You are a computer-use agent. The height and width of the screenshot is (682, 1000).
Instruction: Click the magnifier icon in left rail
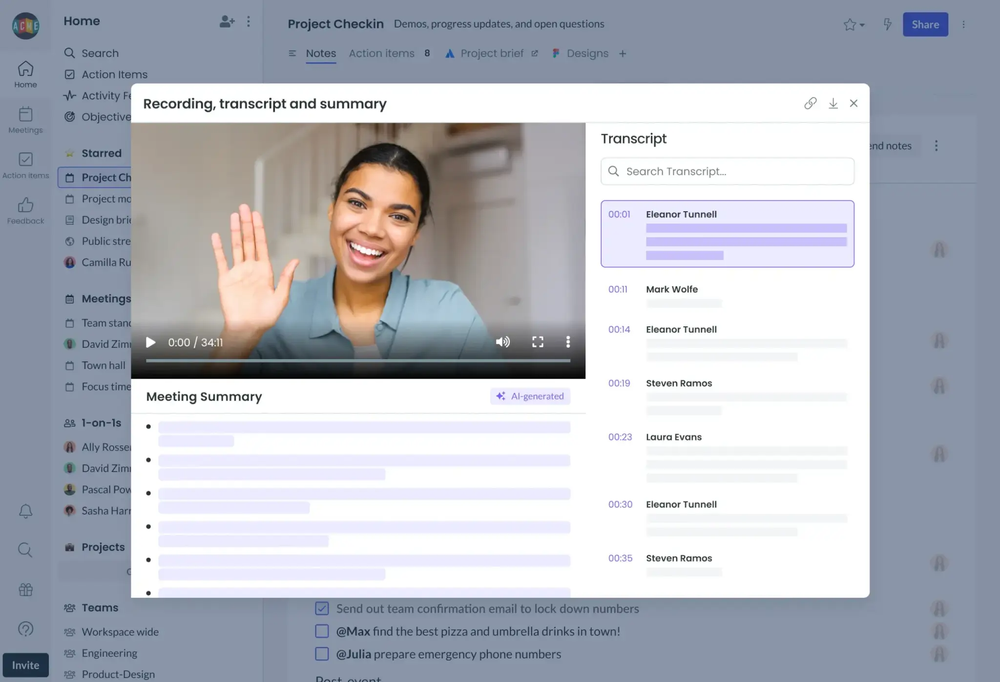pos(26,550)
